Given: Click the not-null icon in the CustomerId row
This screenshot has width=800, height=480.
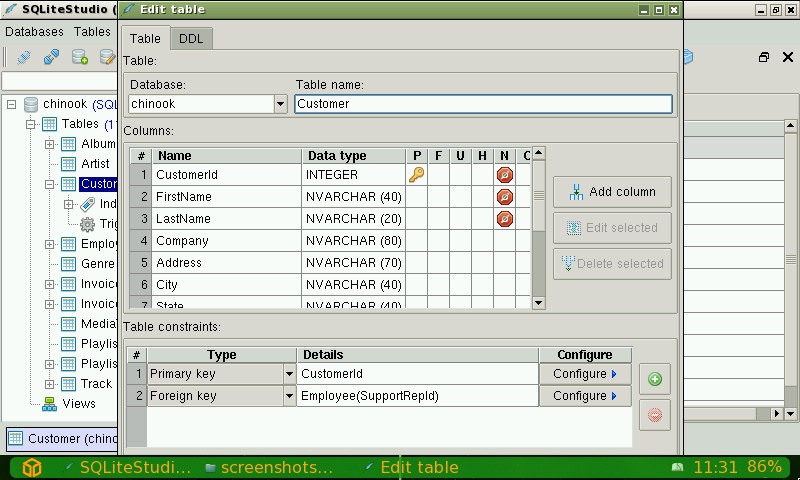Looking at the screenshot, I should tap(505, 175).
